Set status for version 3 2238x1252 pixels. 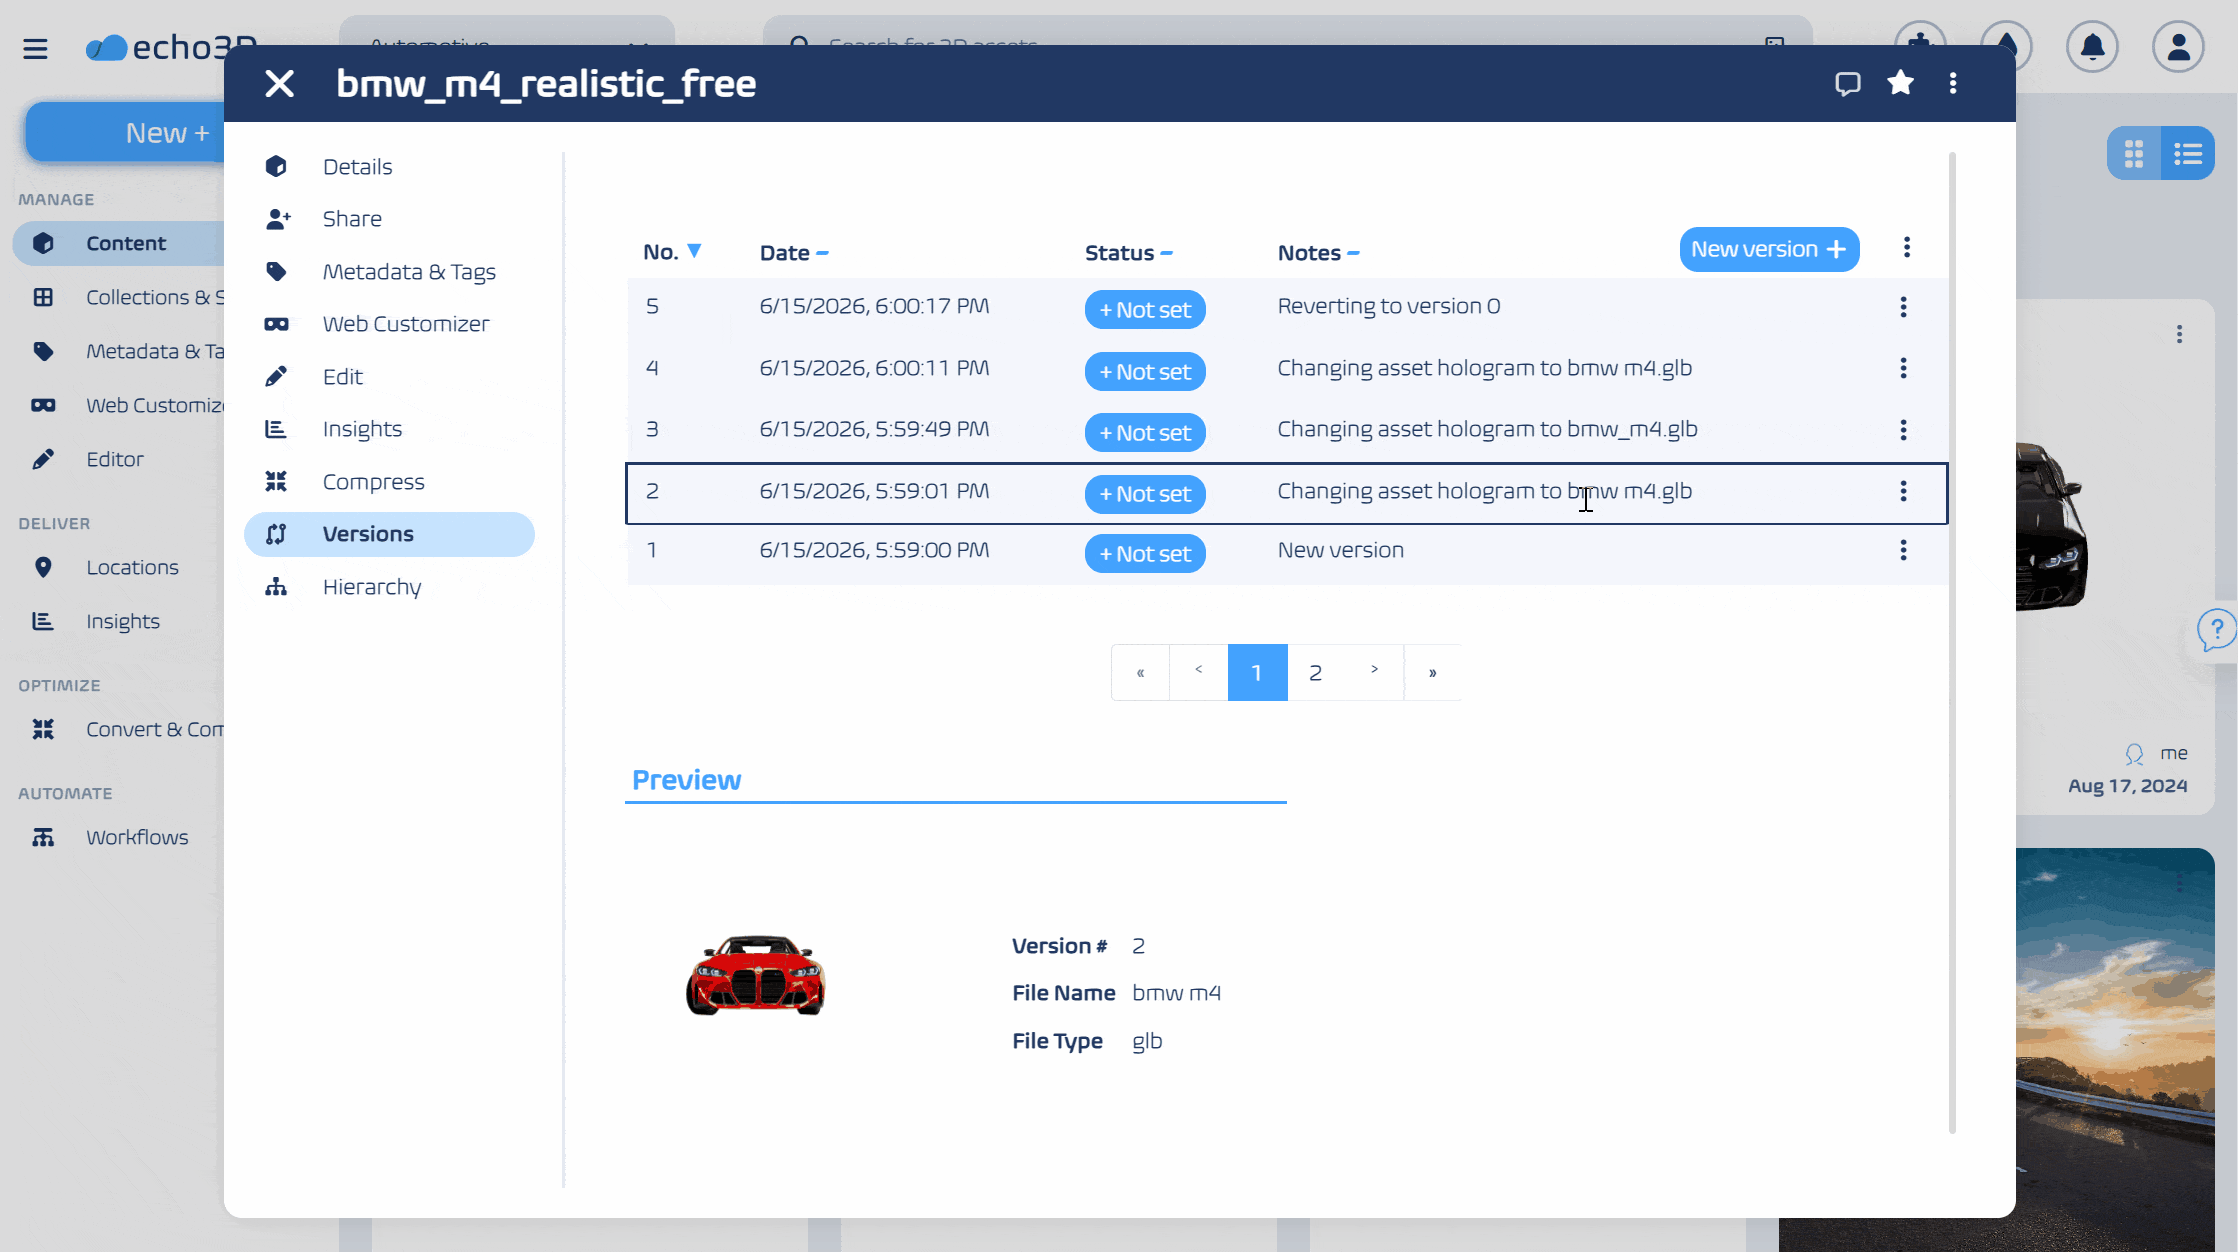[x=1145, y=433]
